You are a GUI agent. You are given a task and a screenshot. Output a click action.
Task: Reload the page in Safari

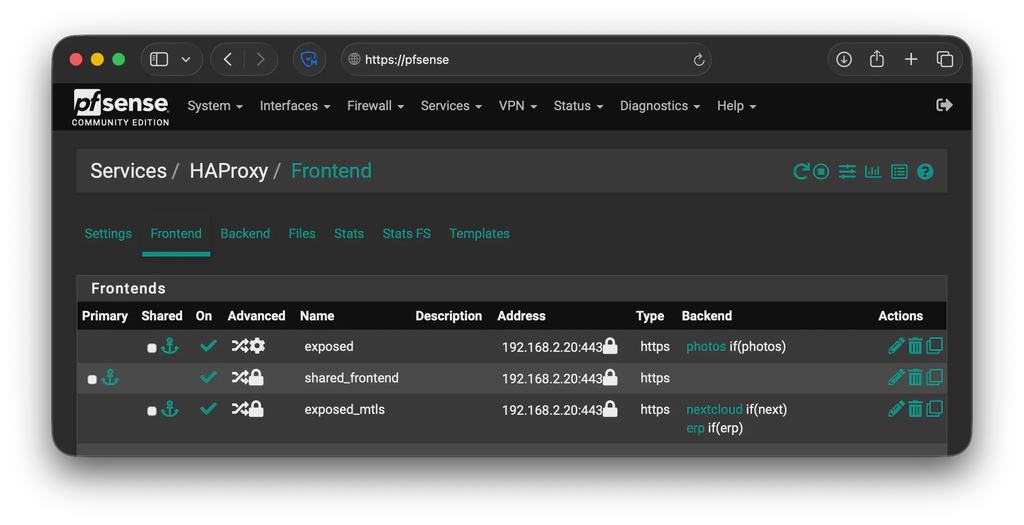(x=699, y=60)
